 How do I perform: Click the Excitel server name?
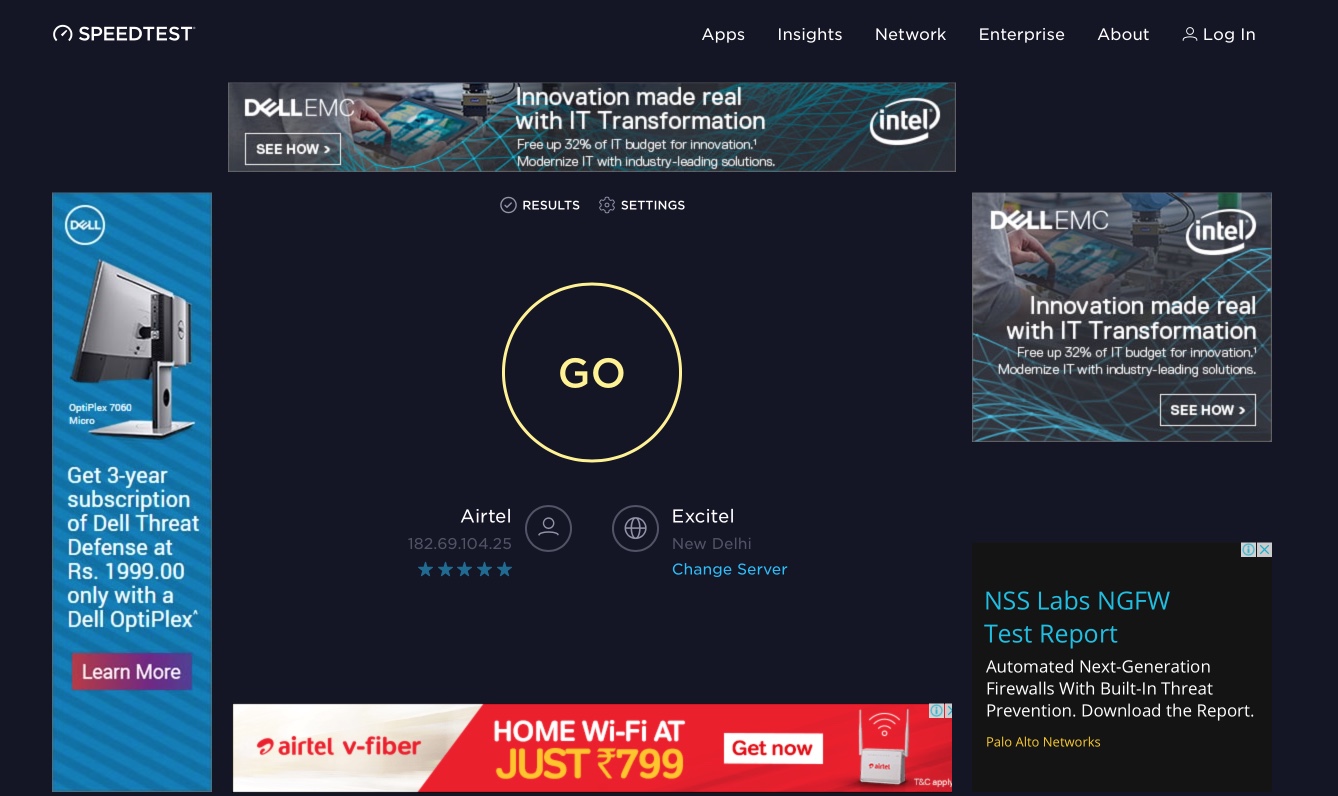[703, 516]
